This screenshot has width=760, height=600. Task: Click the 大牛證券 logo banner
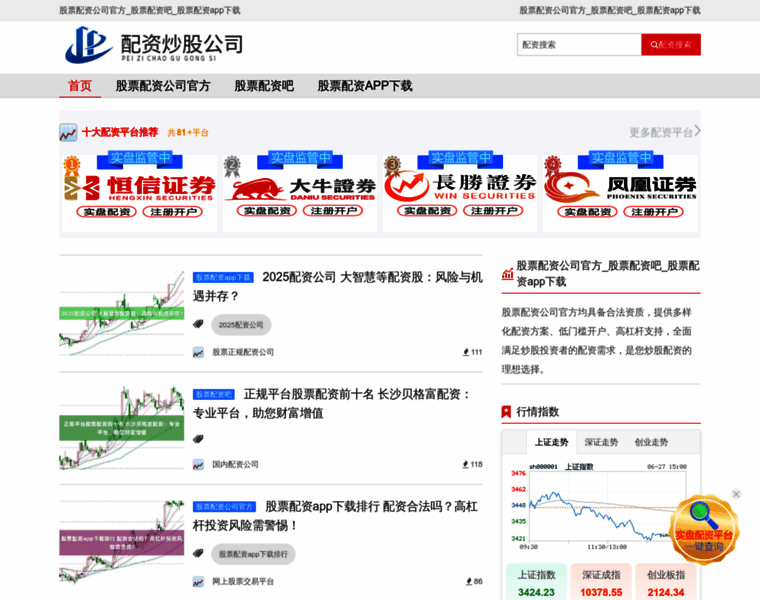tap(301, 189)
